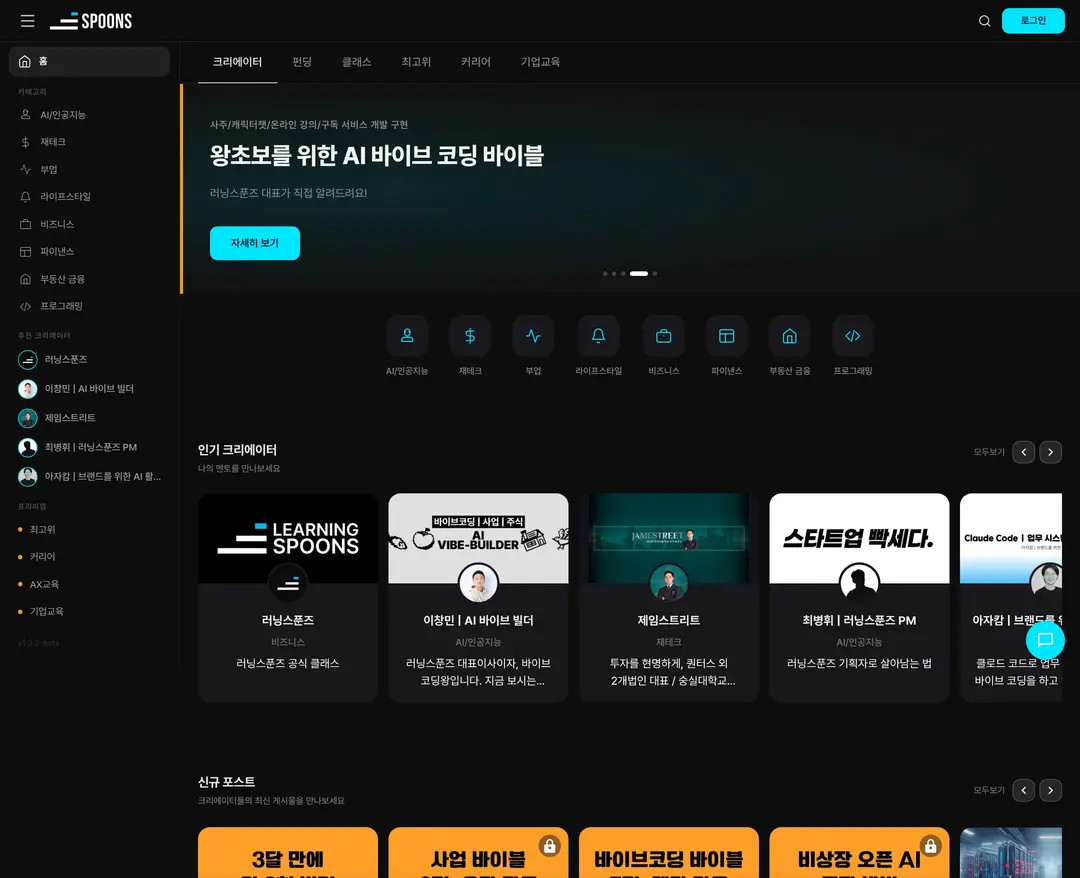Select the second banner carousel dot
Image resolution: width=1080 pixels, height=878 pixels.
[x=614, y=273]
